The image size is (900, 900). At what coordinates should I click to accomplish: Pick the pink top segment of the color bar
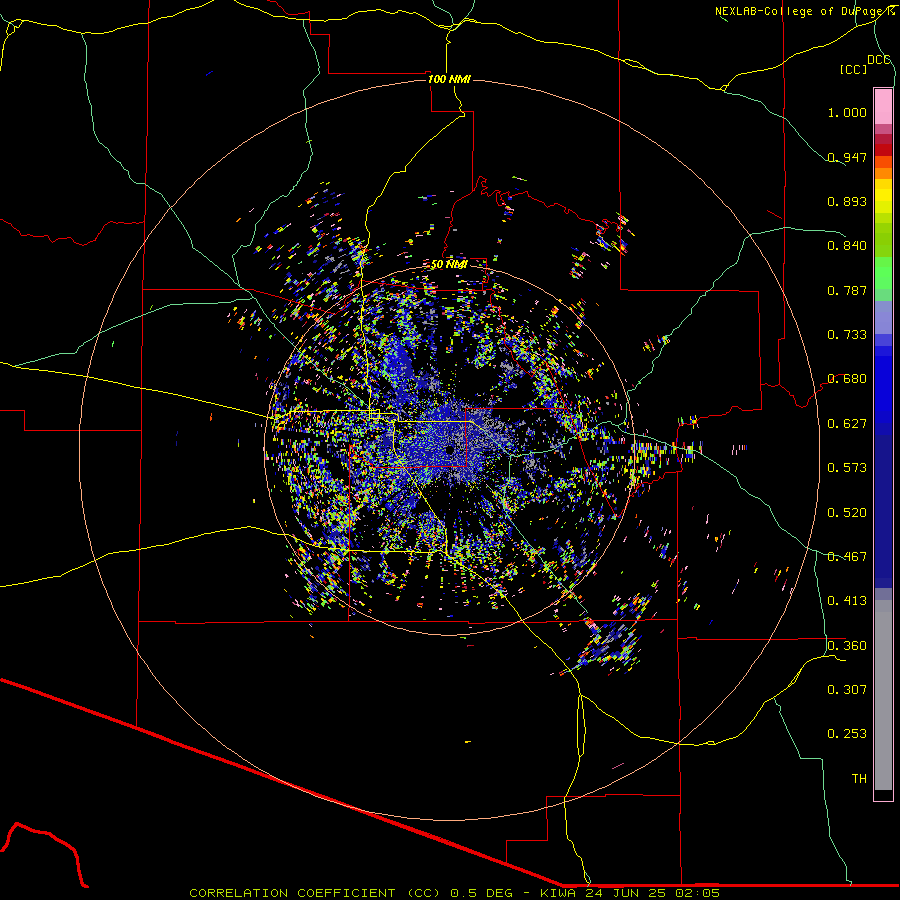[x=883, y=106]
